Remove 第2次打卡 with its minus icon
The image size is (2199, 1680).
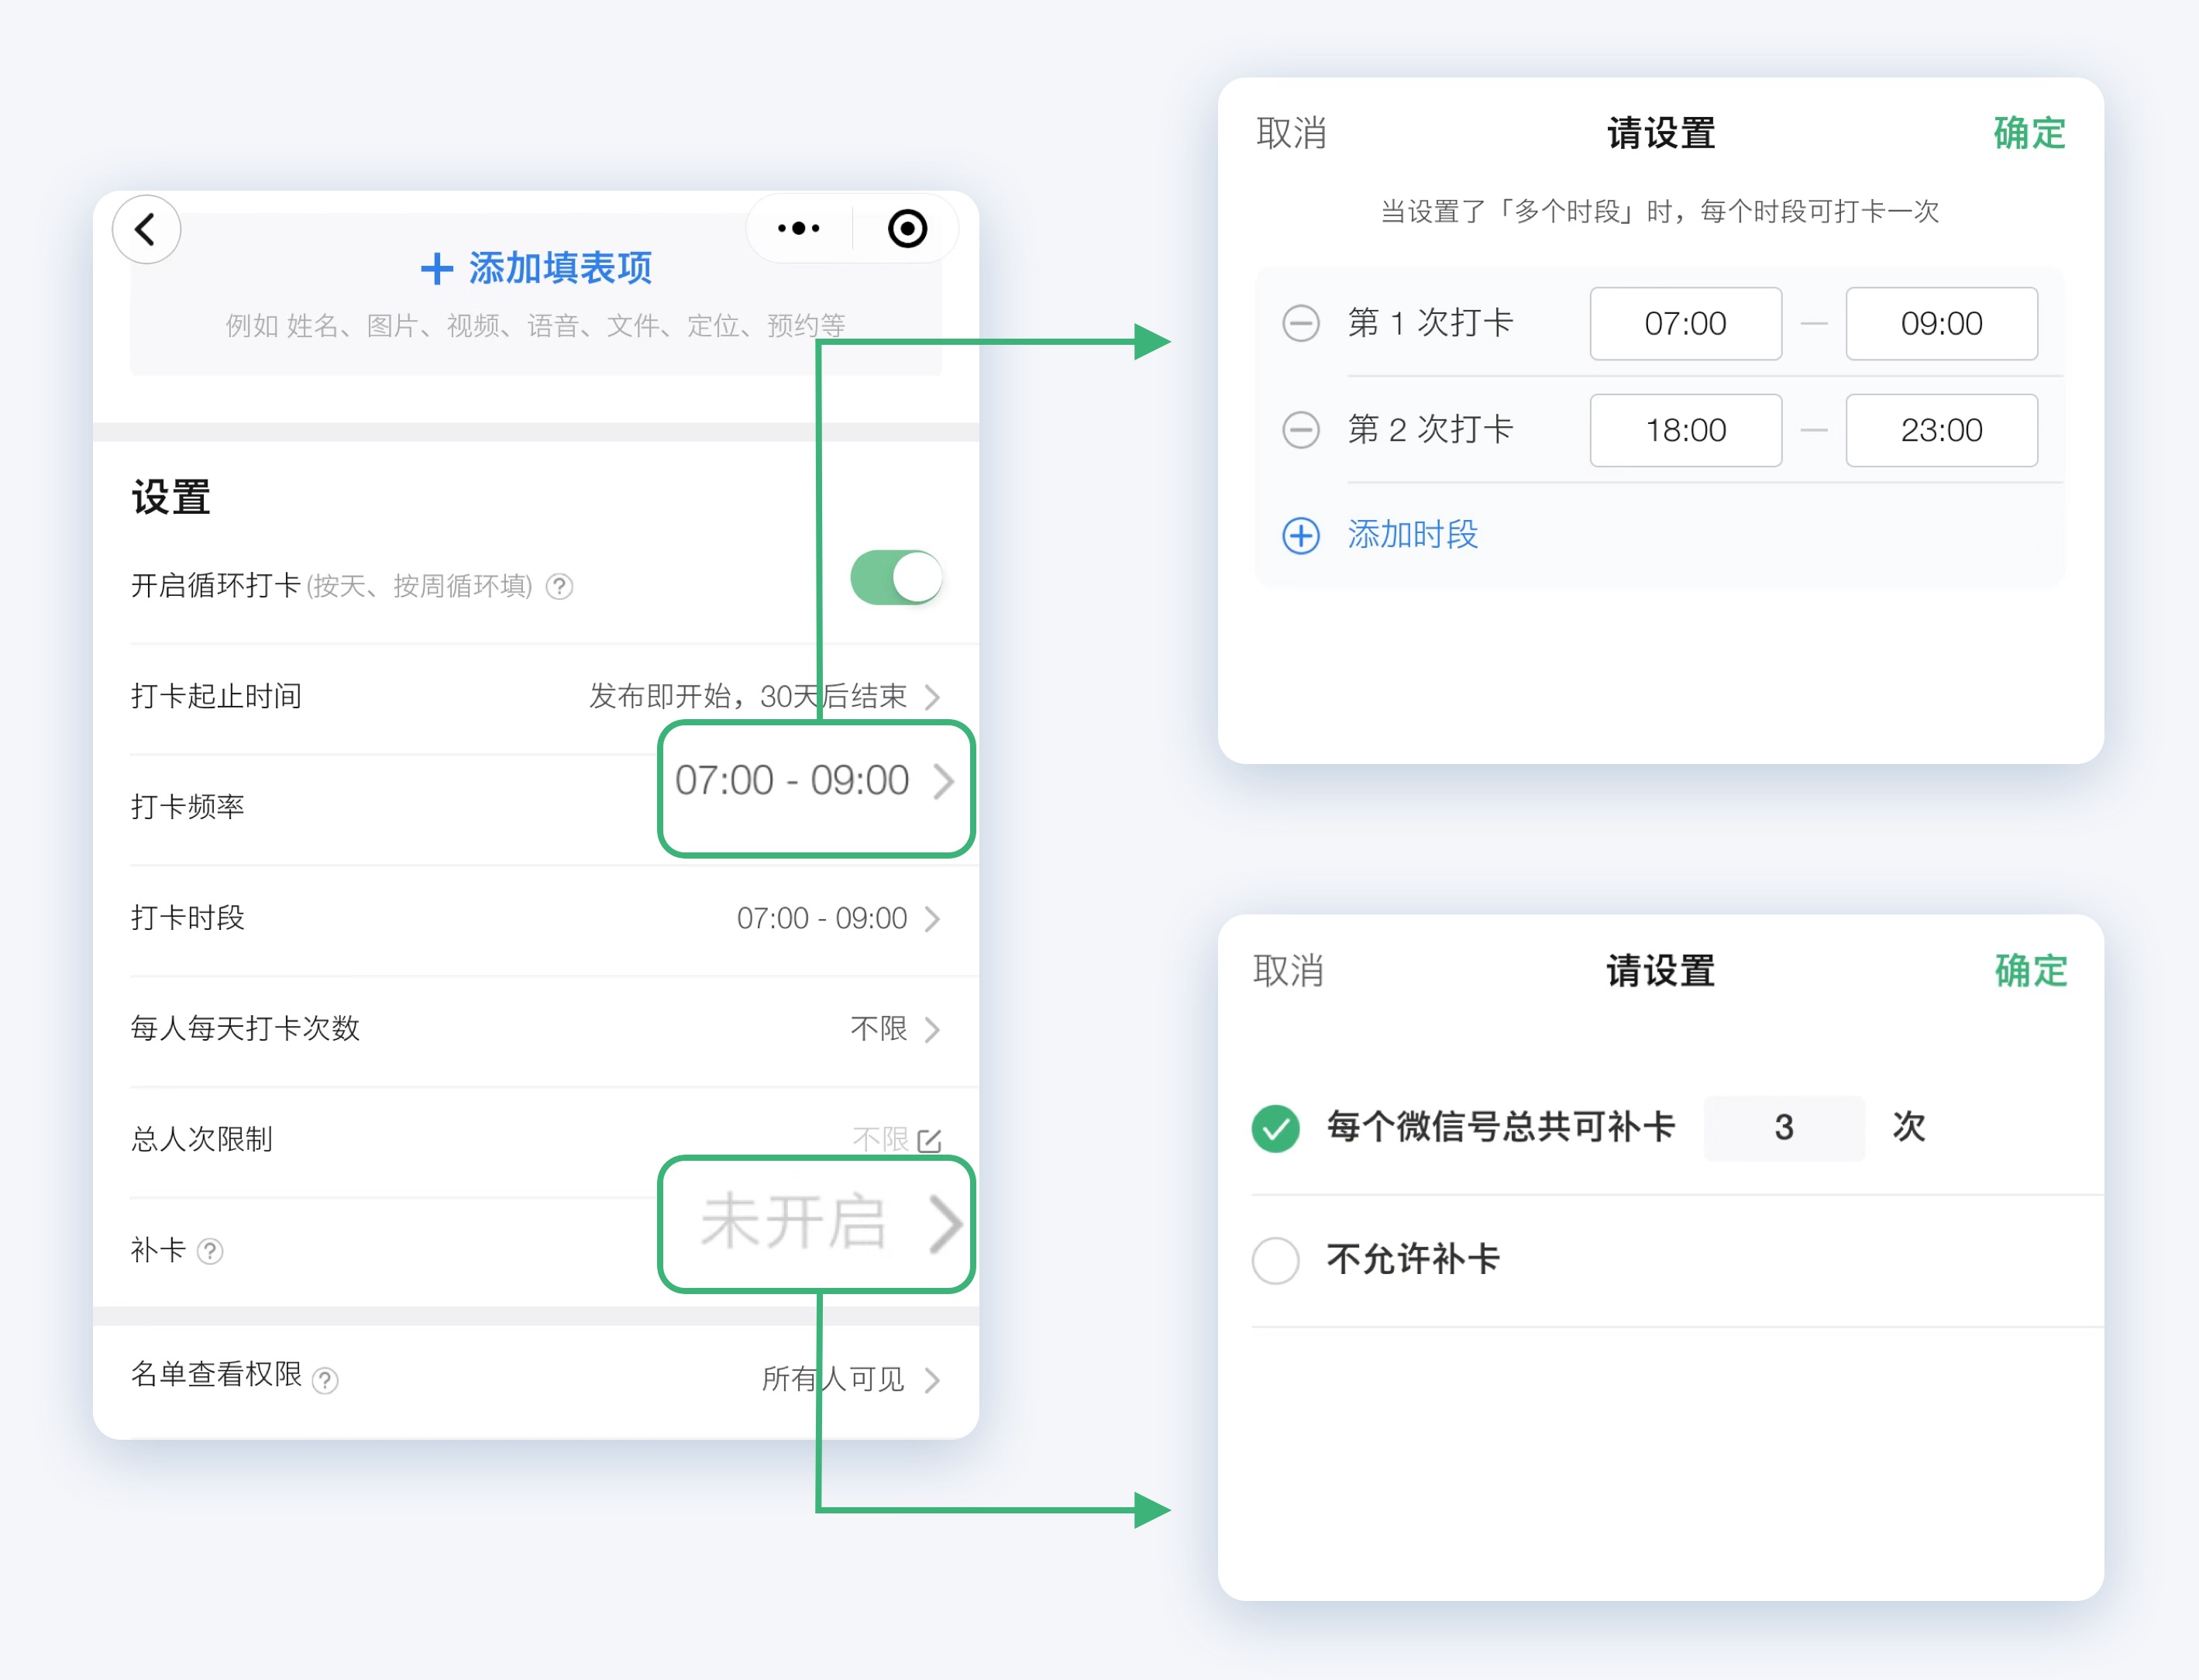[x=1300, y=430]
